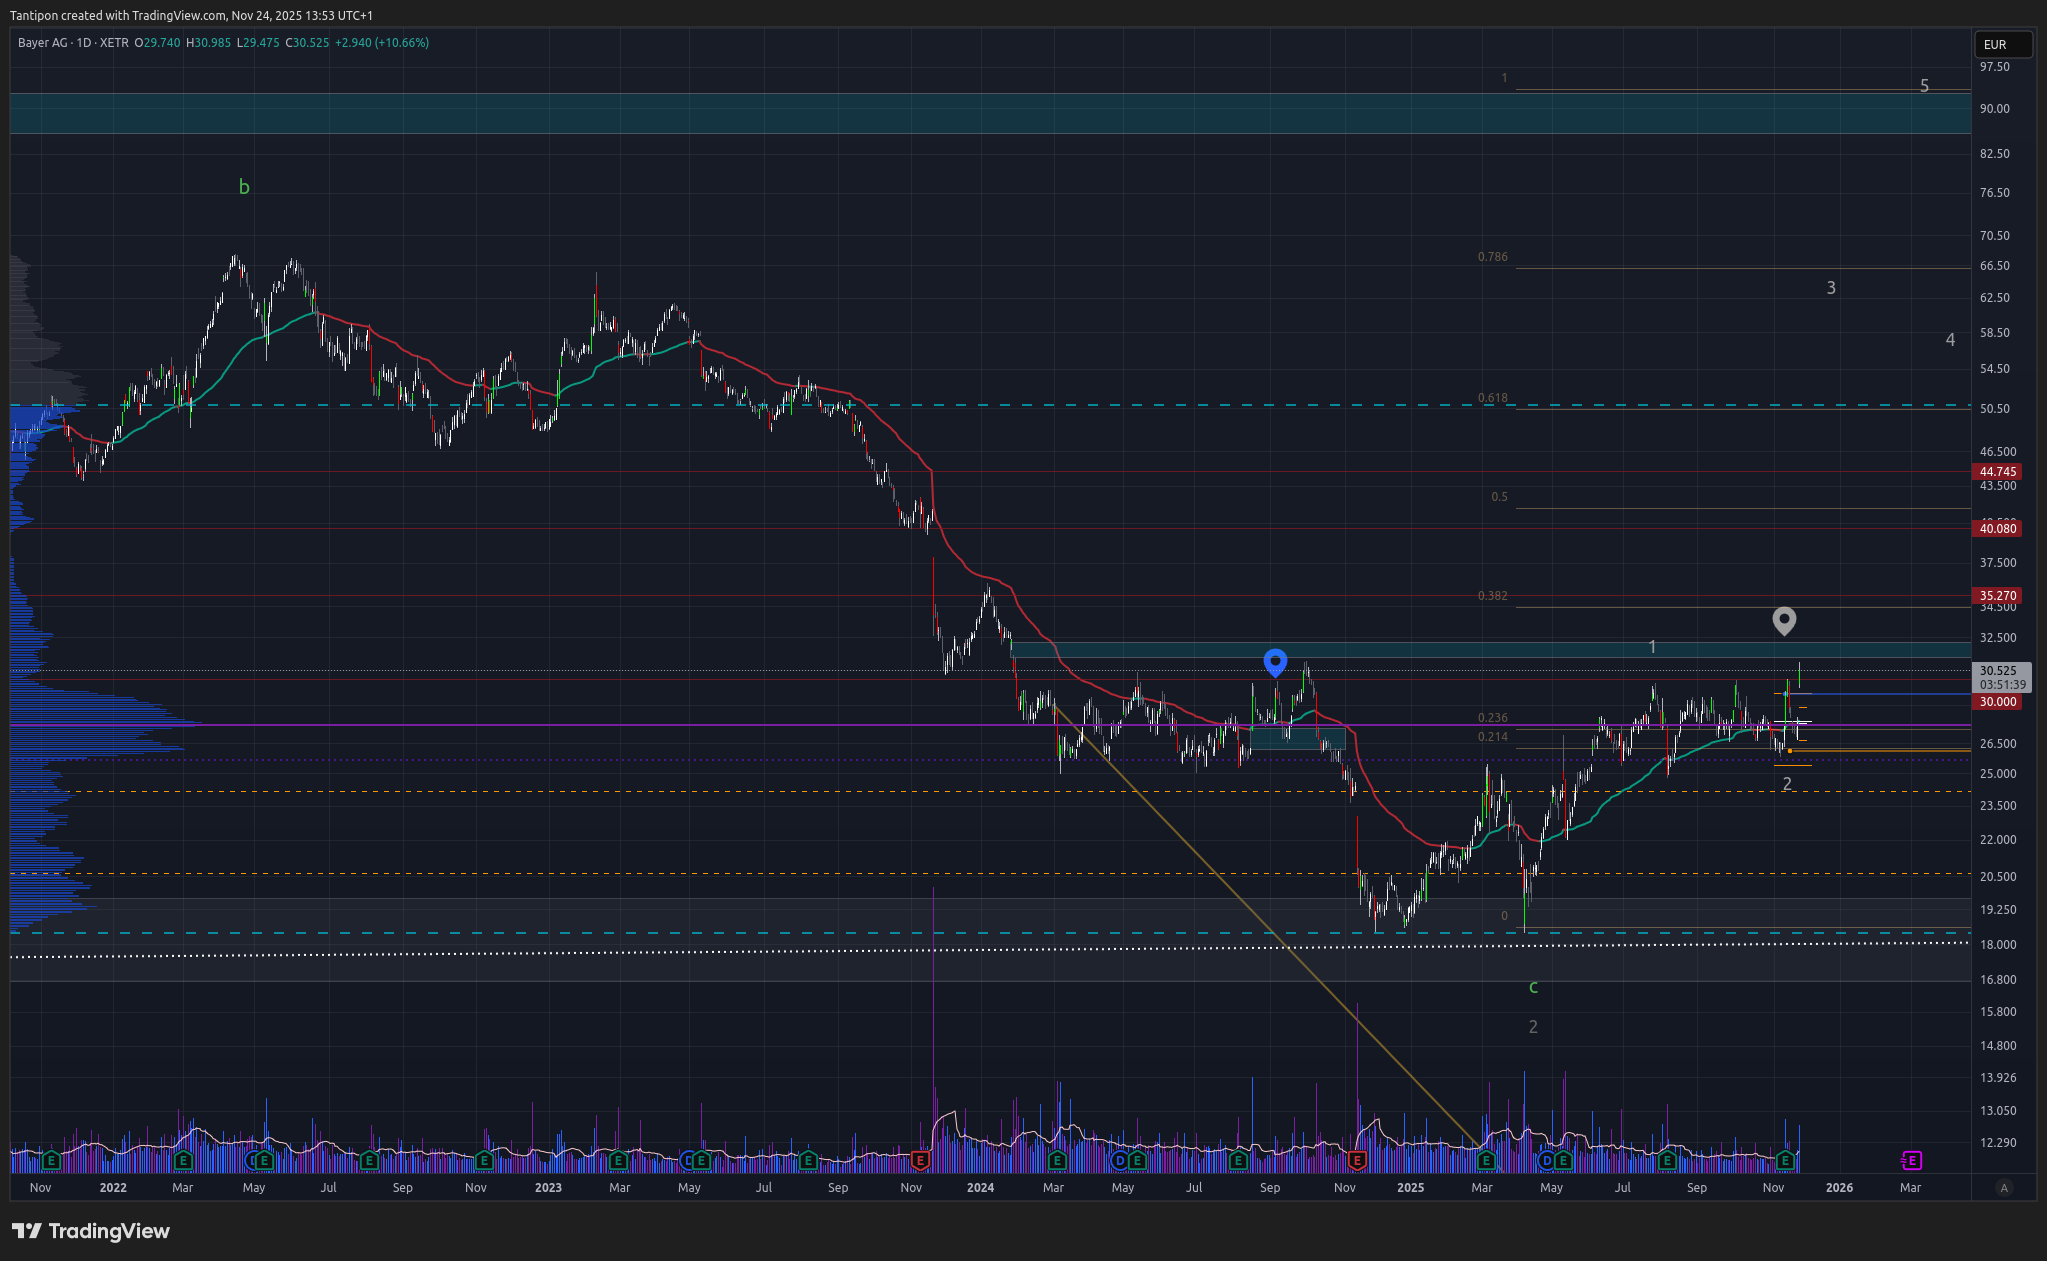Select the wave 5 label near top
The height and width of the screenshot is (1261, 2047).
(1924, 86)
